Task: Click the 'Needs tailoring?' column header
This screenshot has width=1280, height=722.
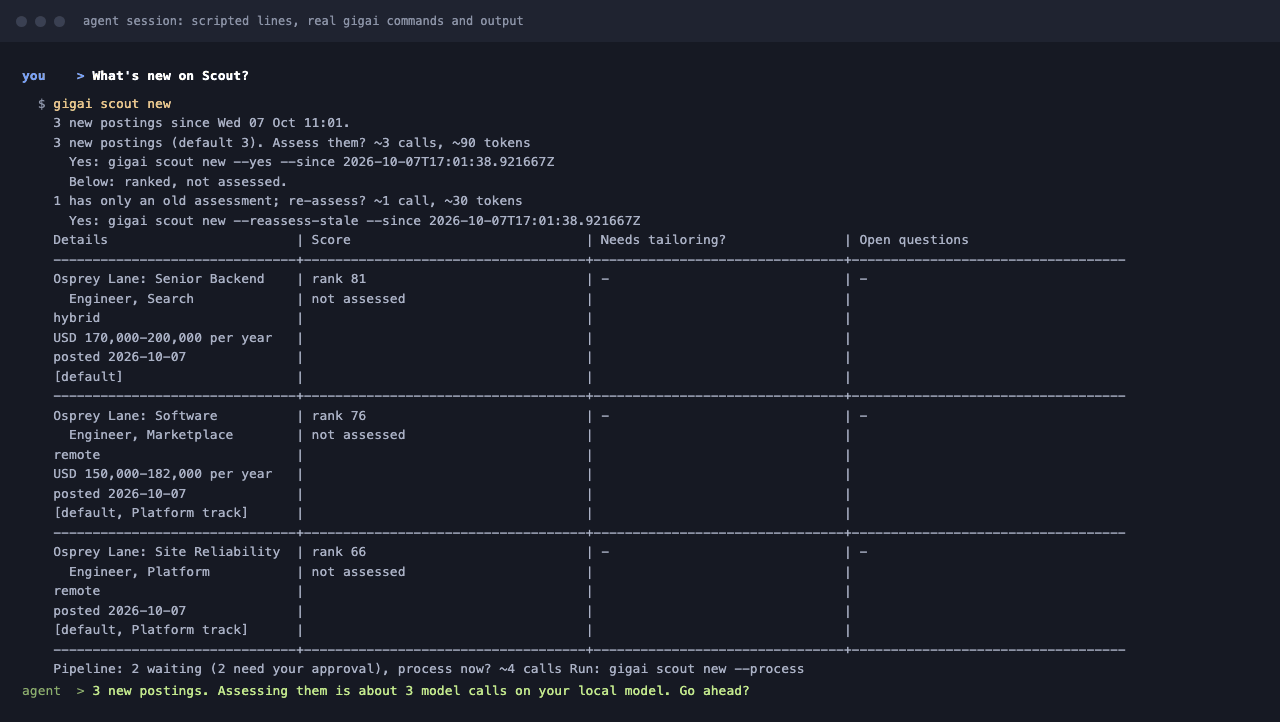Action: coord(663,240)
